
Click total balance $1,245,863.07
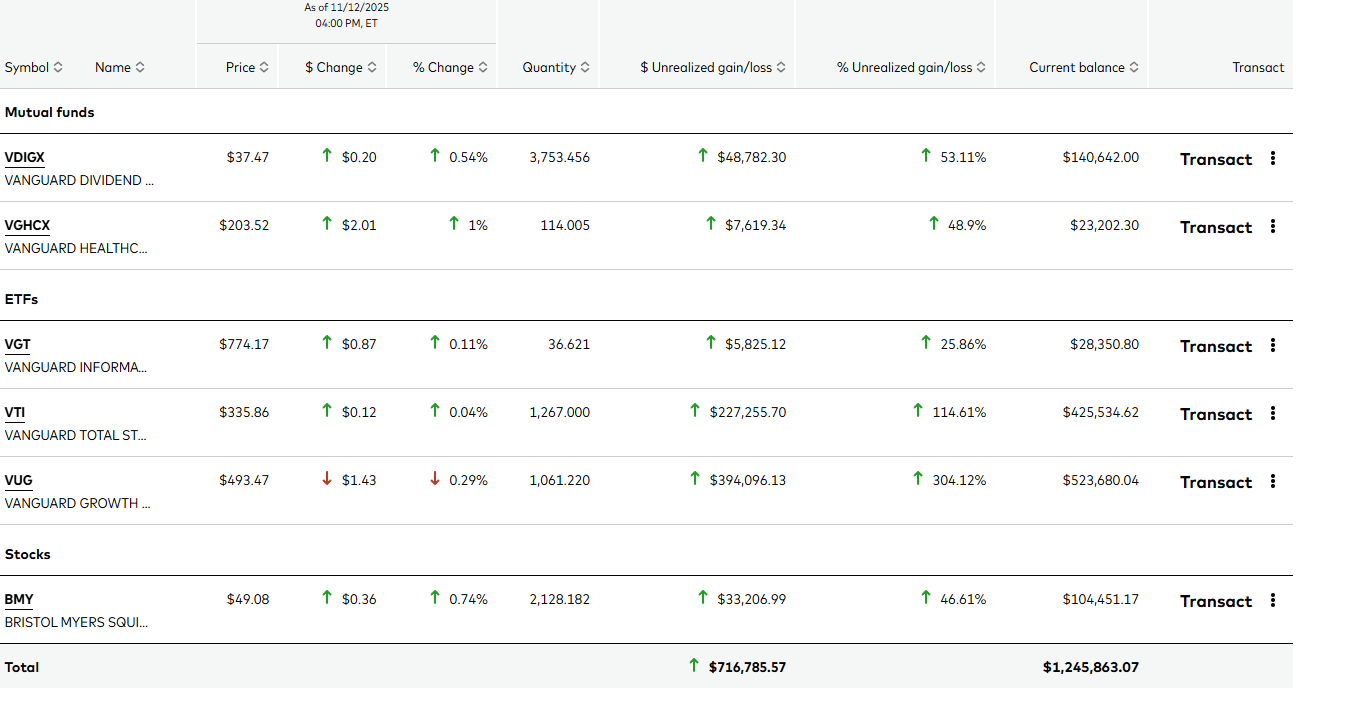click(1091, 667)
